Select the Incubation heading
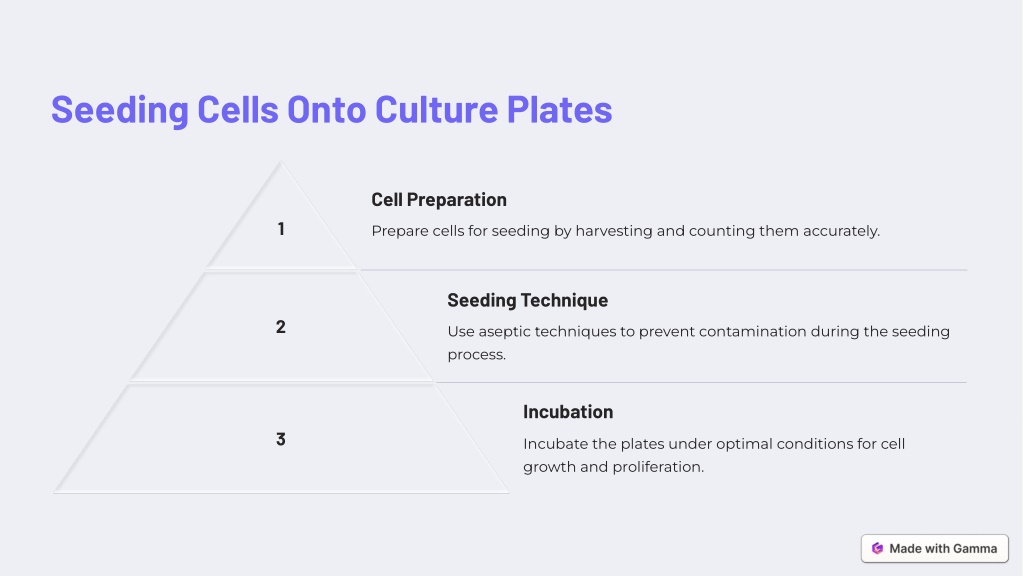Screen dimensions: 1023x576 click(568, 412)
